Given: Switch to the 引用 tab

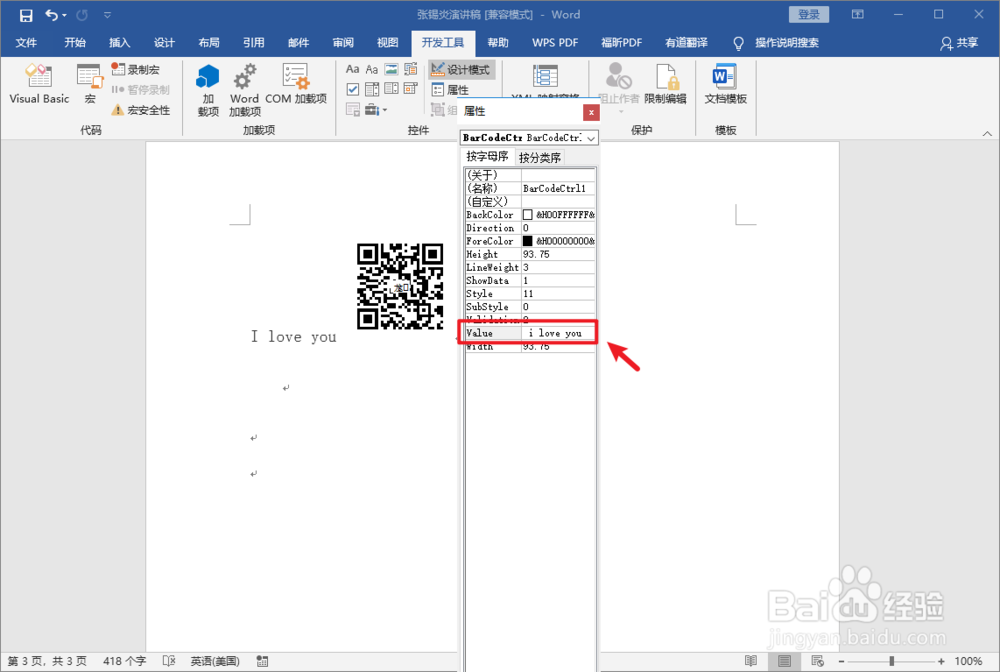Looking at the screenshot, I should (x=253, y=43).
